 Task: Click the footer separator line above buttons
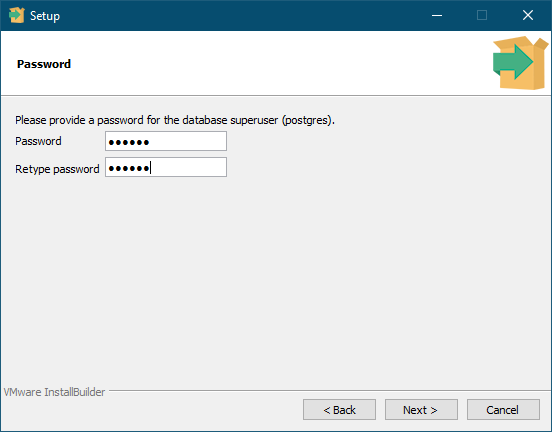point(330,390)
